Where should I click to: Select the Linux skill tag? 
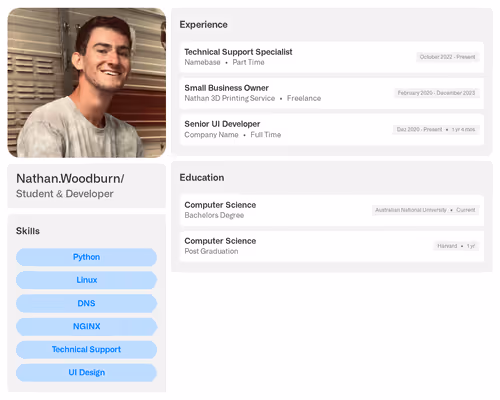(86, 280)
